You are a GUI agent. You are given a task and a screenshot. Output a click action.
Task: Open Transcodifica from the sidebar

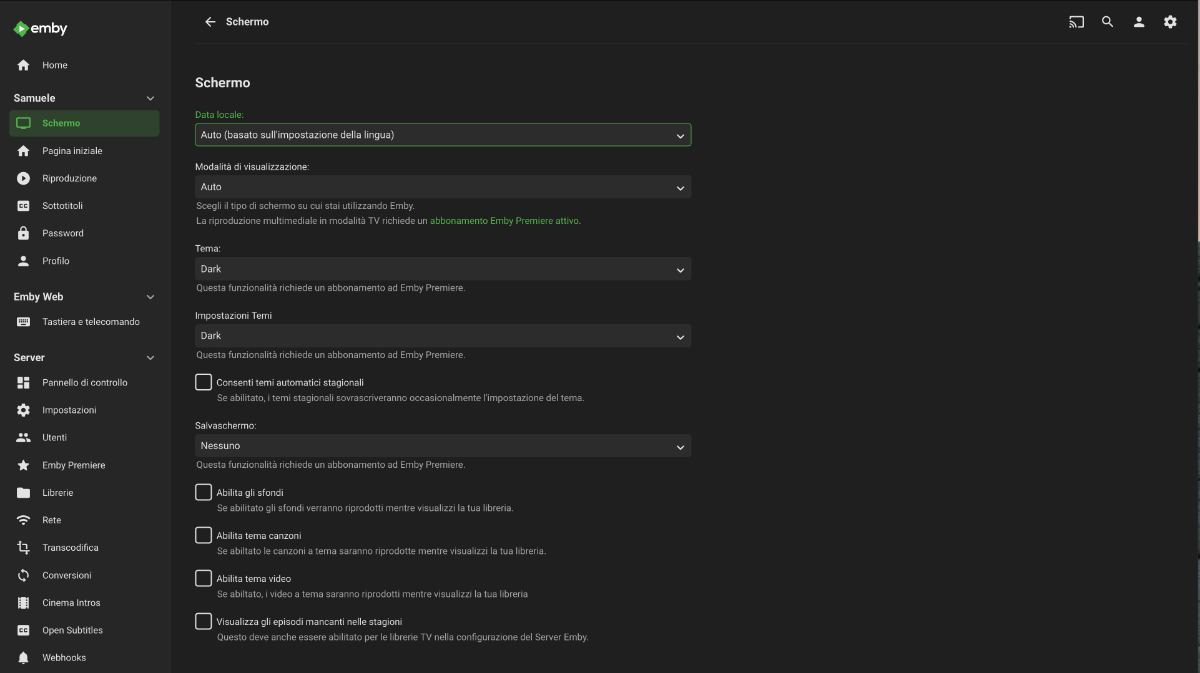69,548
